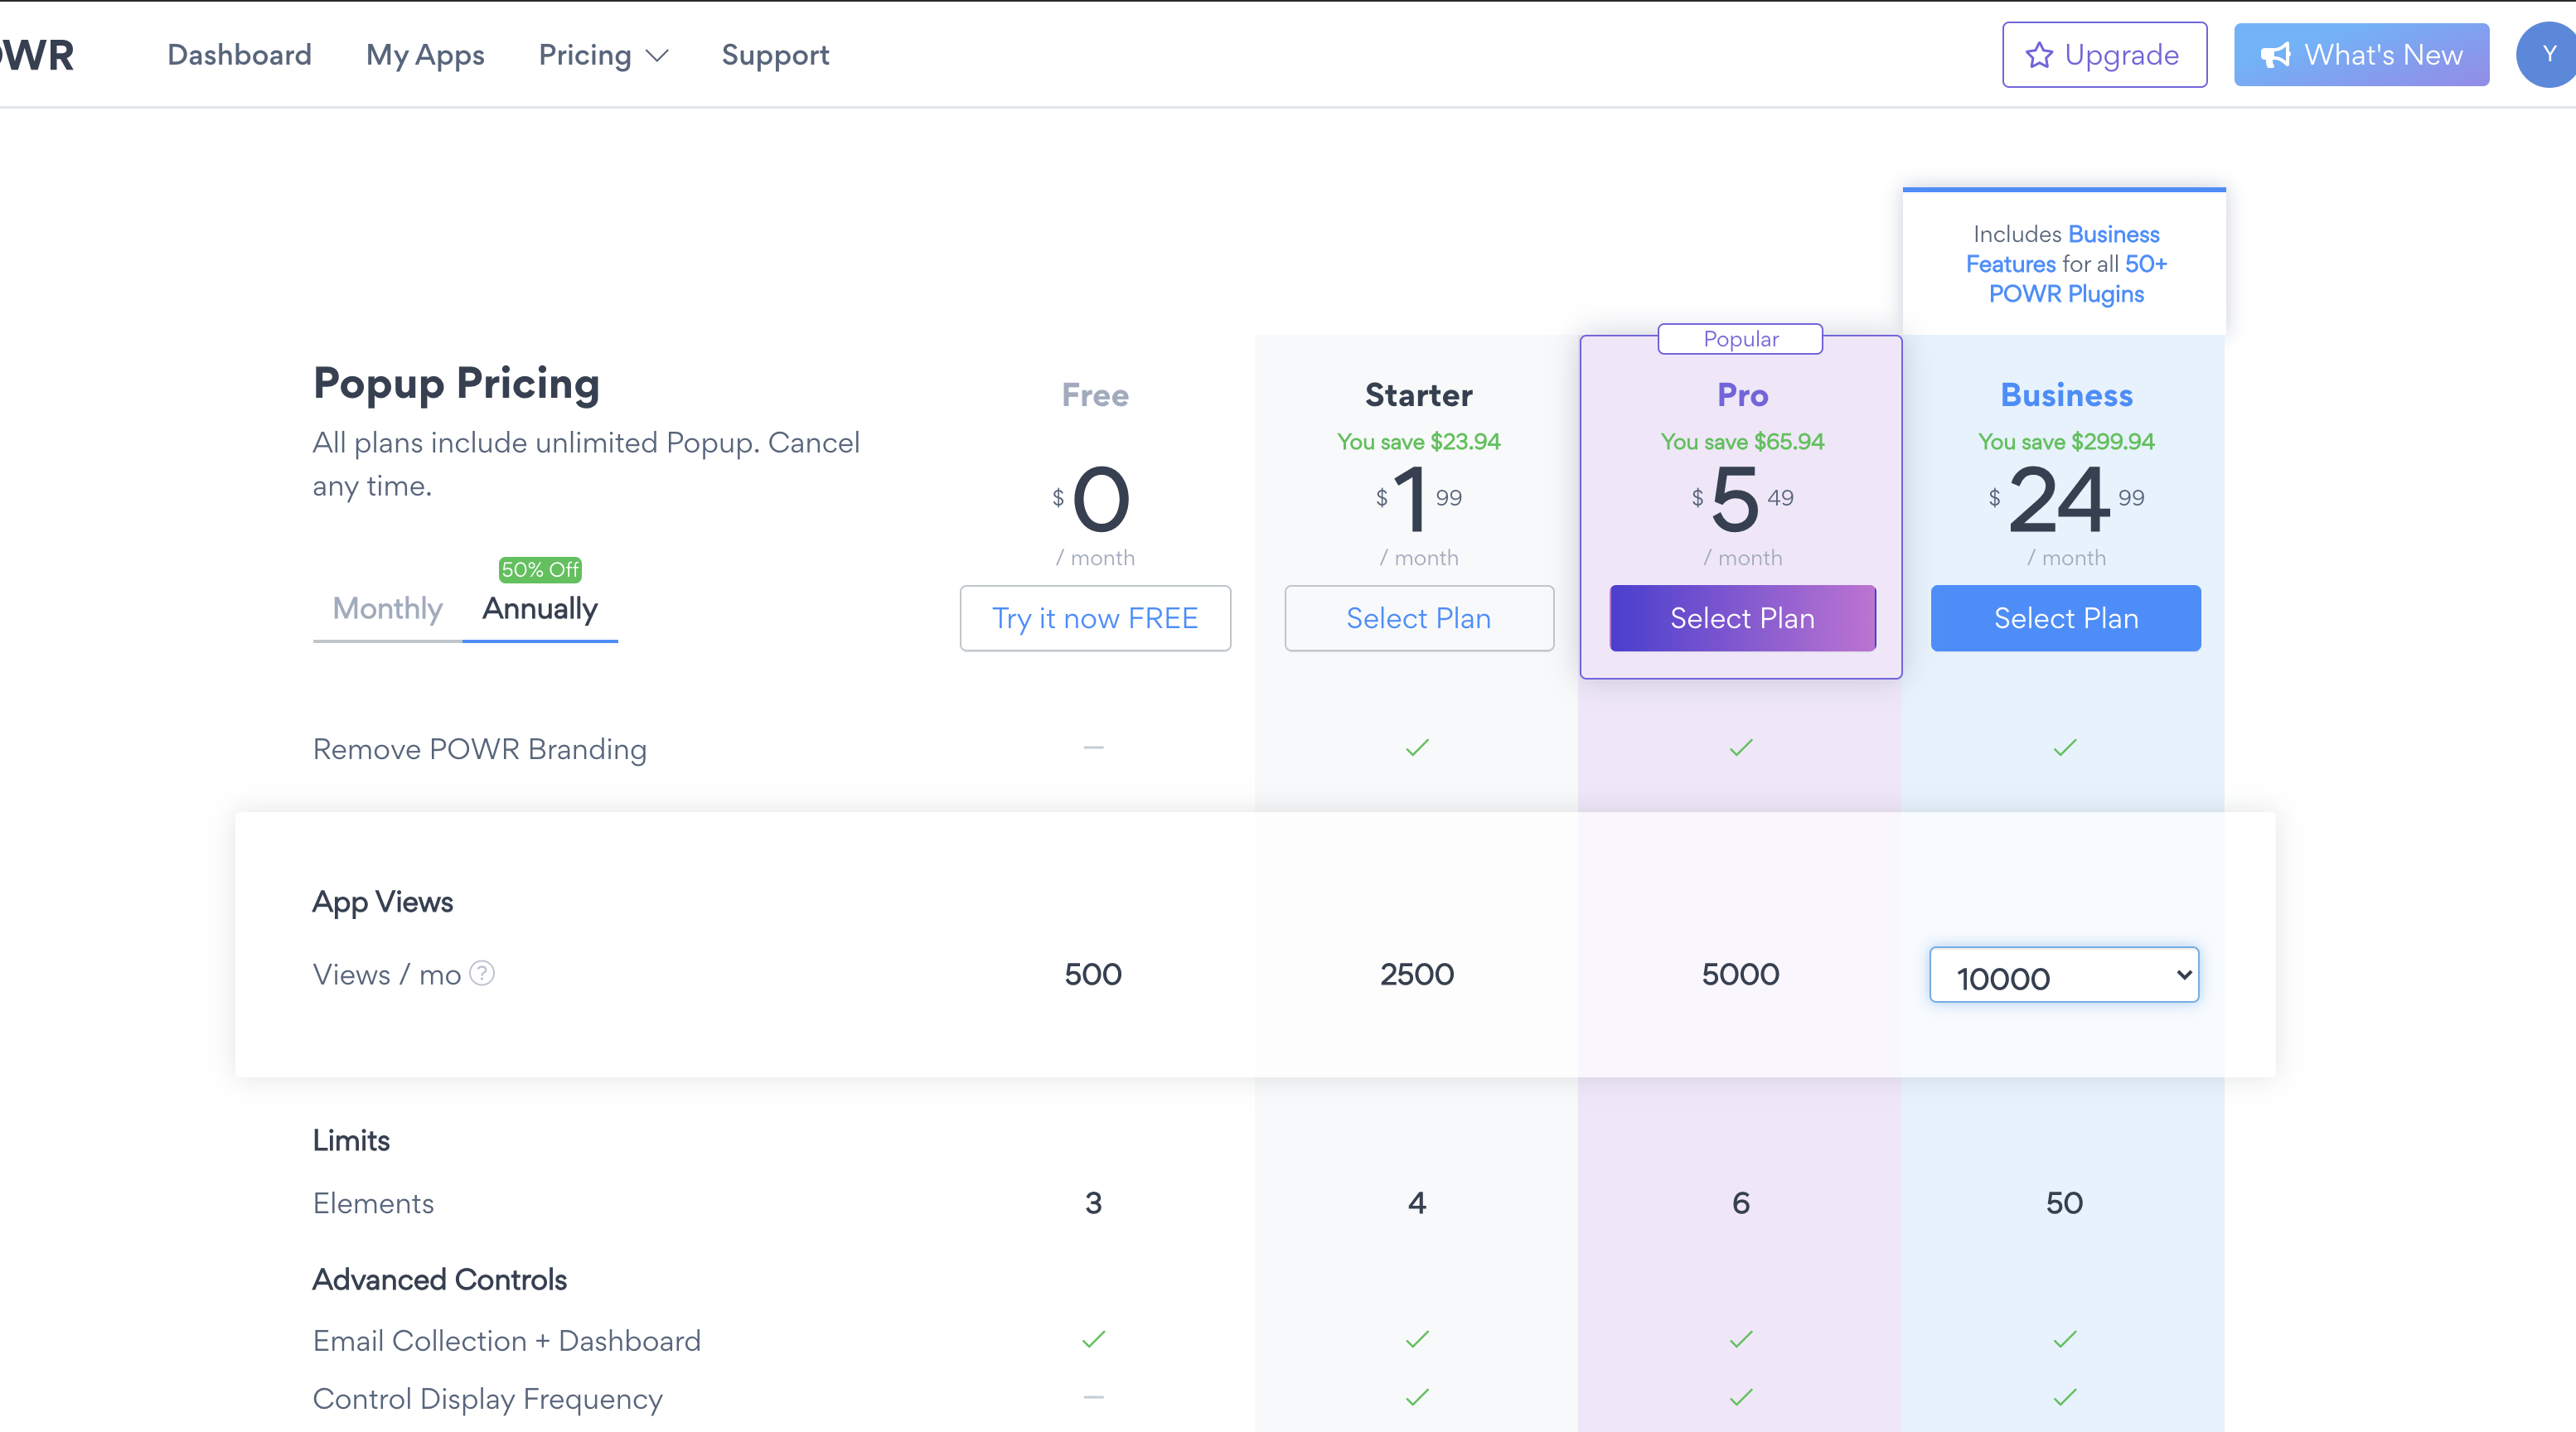Select the Starter plan
This screenshot has height=1432, width=2576.
tap(1418, 618)
